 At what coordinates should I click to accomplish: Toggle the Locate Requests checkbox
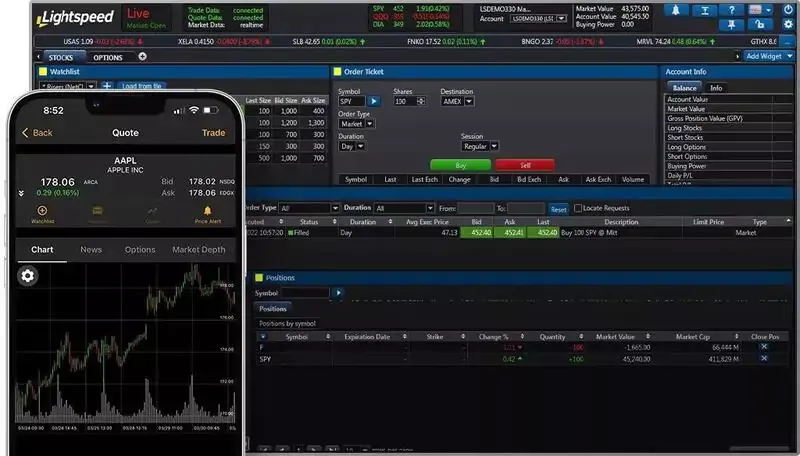(578, 208)
